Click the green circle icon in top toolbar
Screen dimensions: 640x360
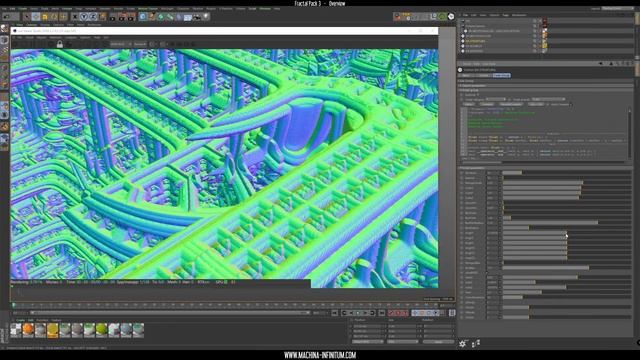(442, 16)
